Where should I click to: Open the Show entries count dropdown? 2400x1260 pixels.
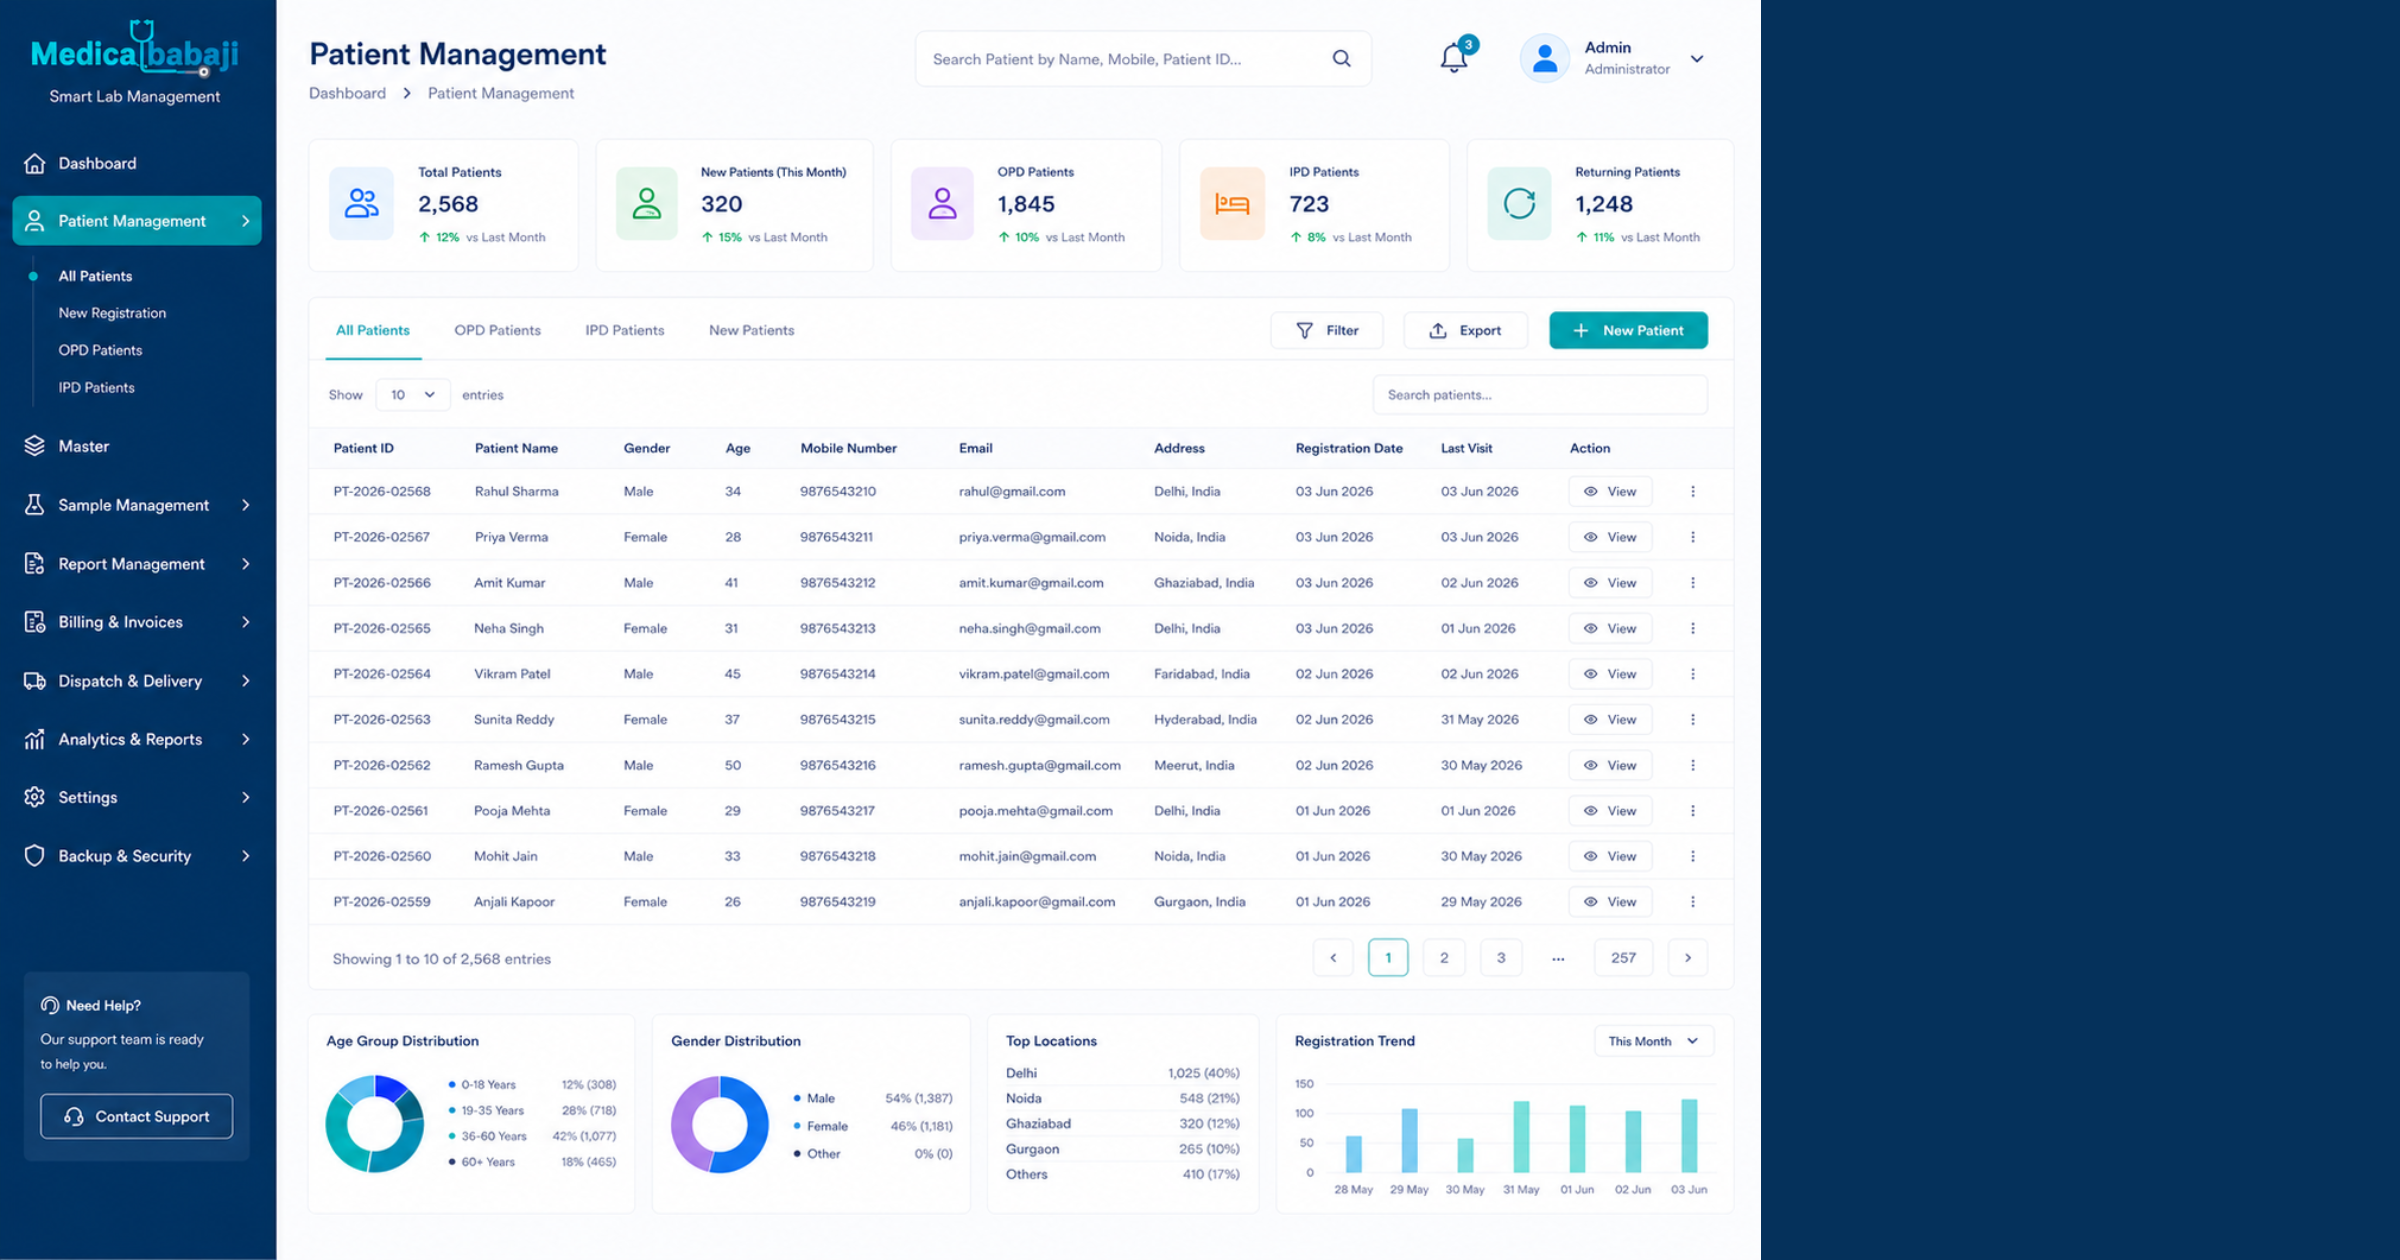click(412, 395)
